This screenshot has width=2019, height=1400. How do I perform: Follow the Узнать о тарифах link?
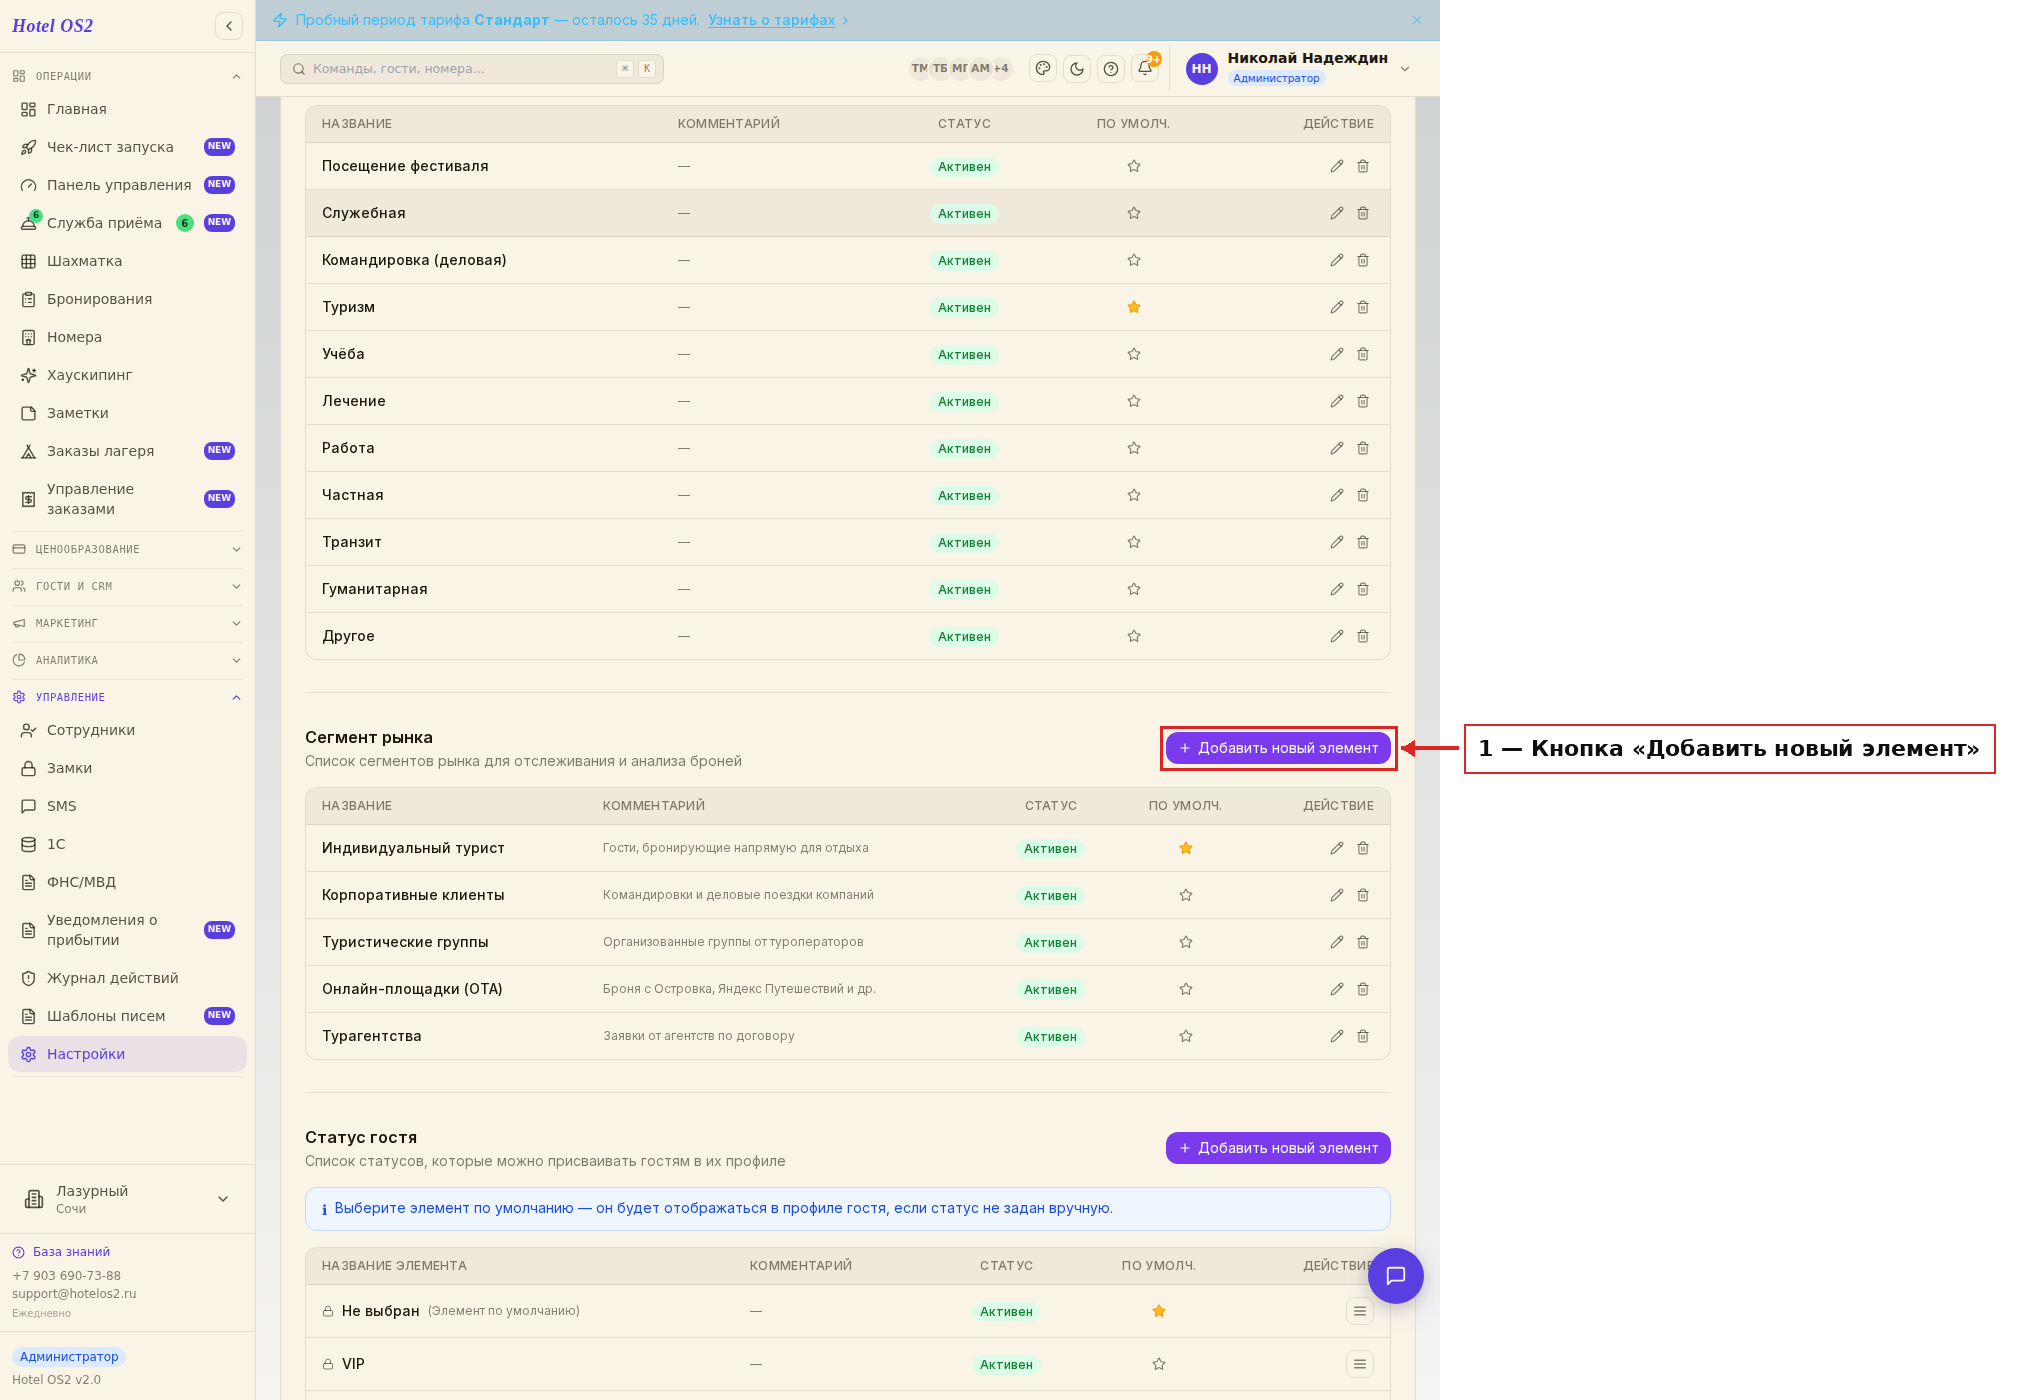[771, 20]
